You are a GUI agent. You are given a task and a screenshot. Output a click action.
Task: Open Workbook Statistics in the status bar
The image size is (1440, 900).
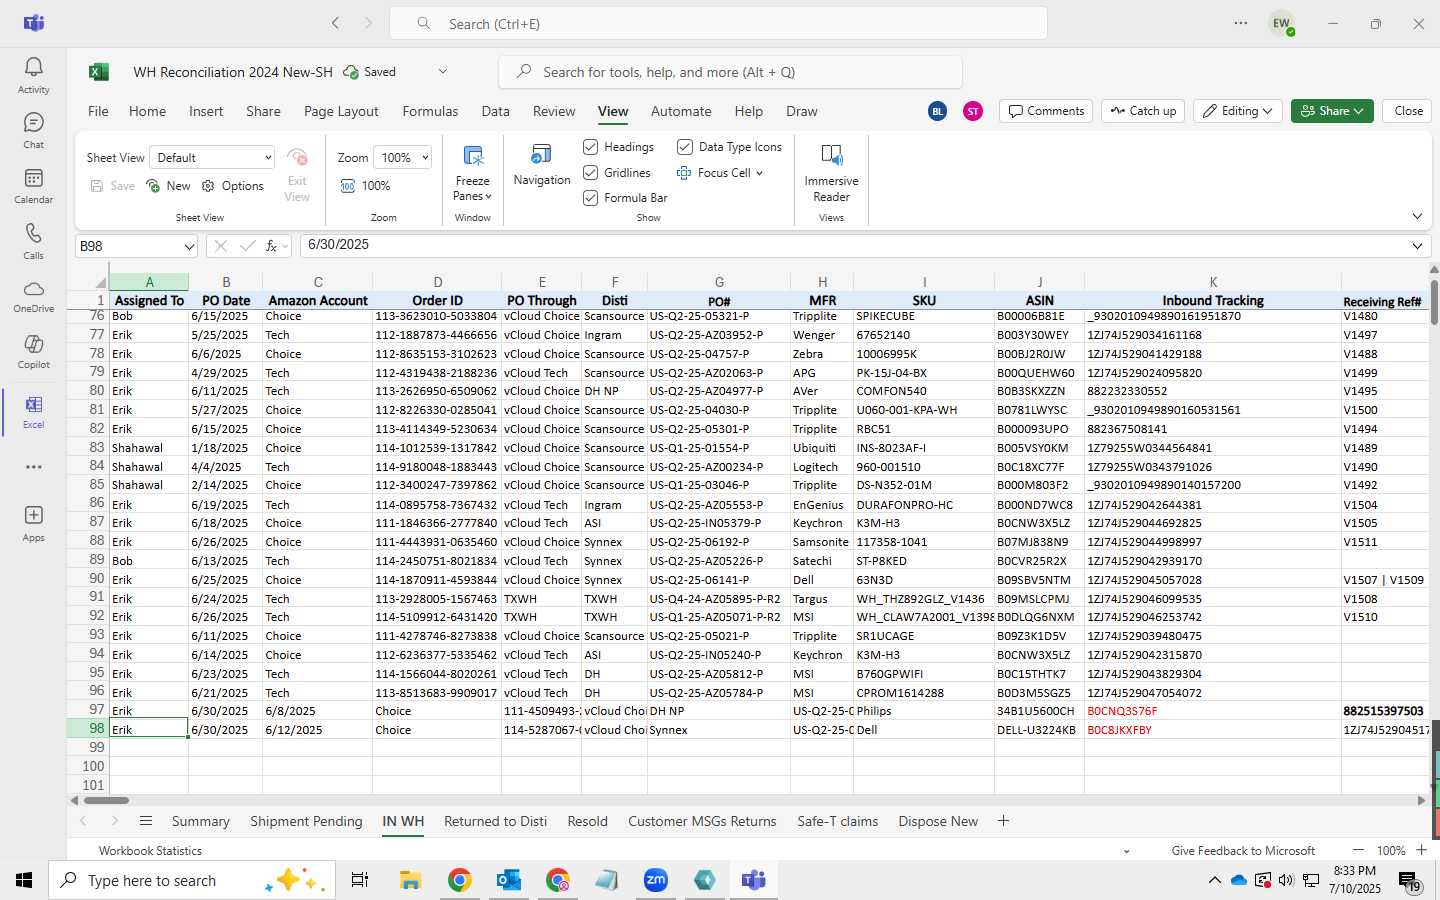150,851
